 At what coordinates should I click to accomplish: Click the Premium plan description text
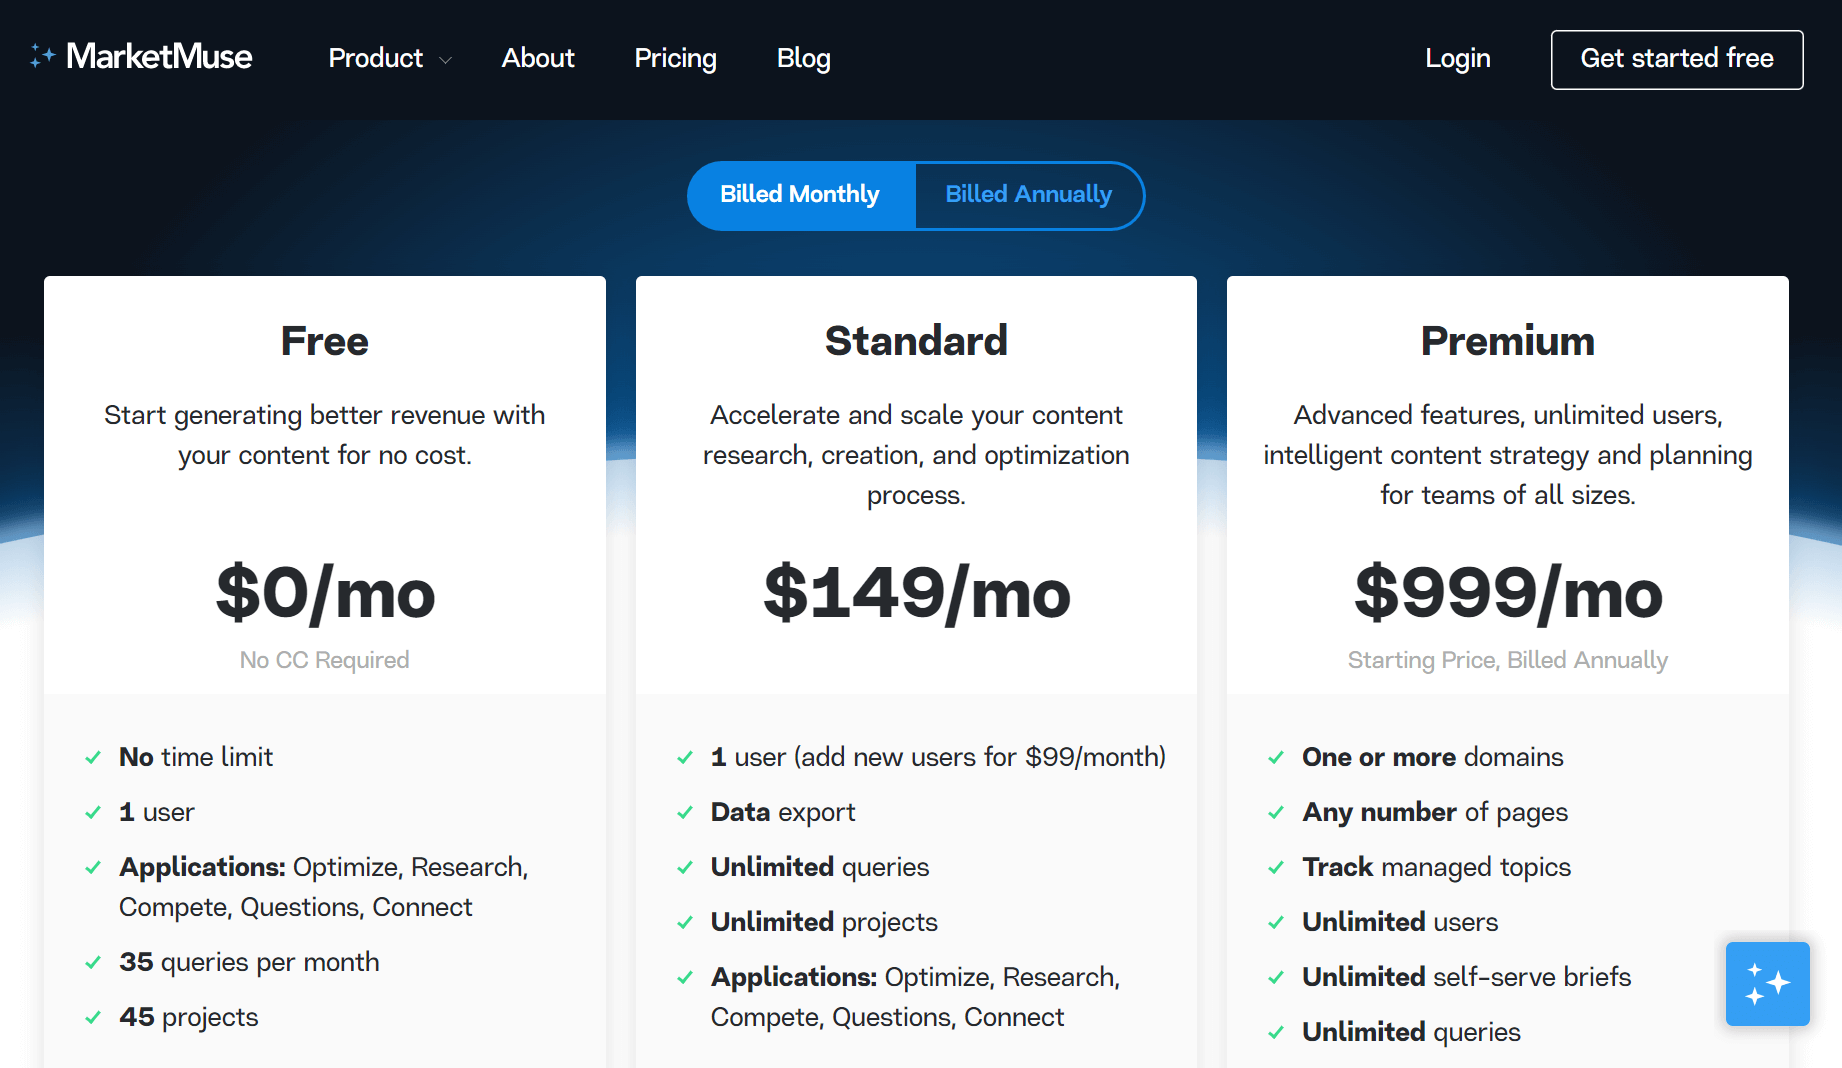[1508, 455]
